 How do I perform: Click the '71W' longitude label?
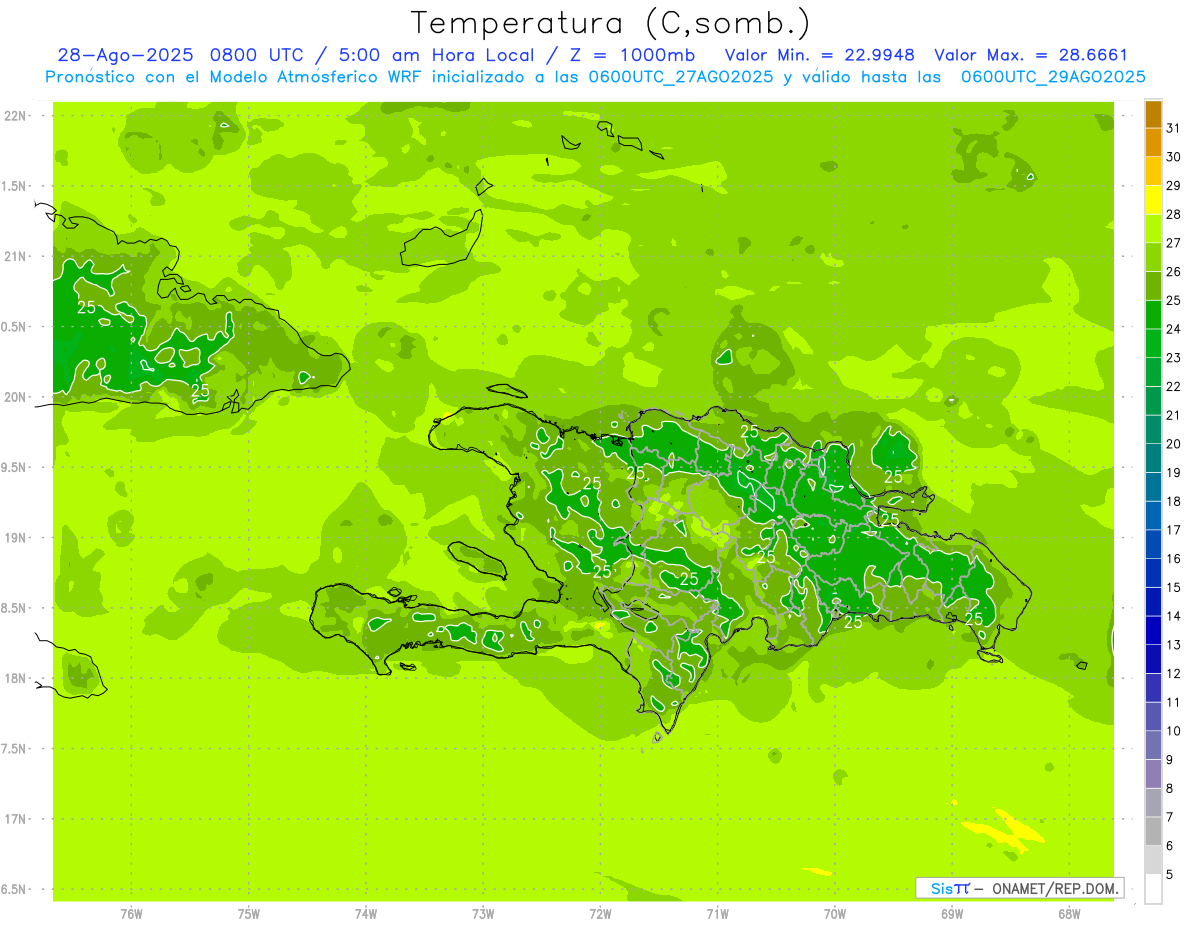(x=717, y=913)
